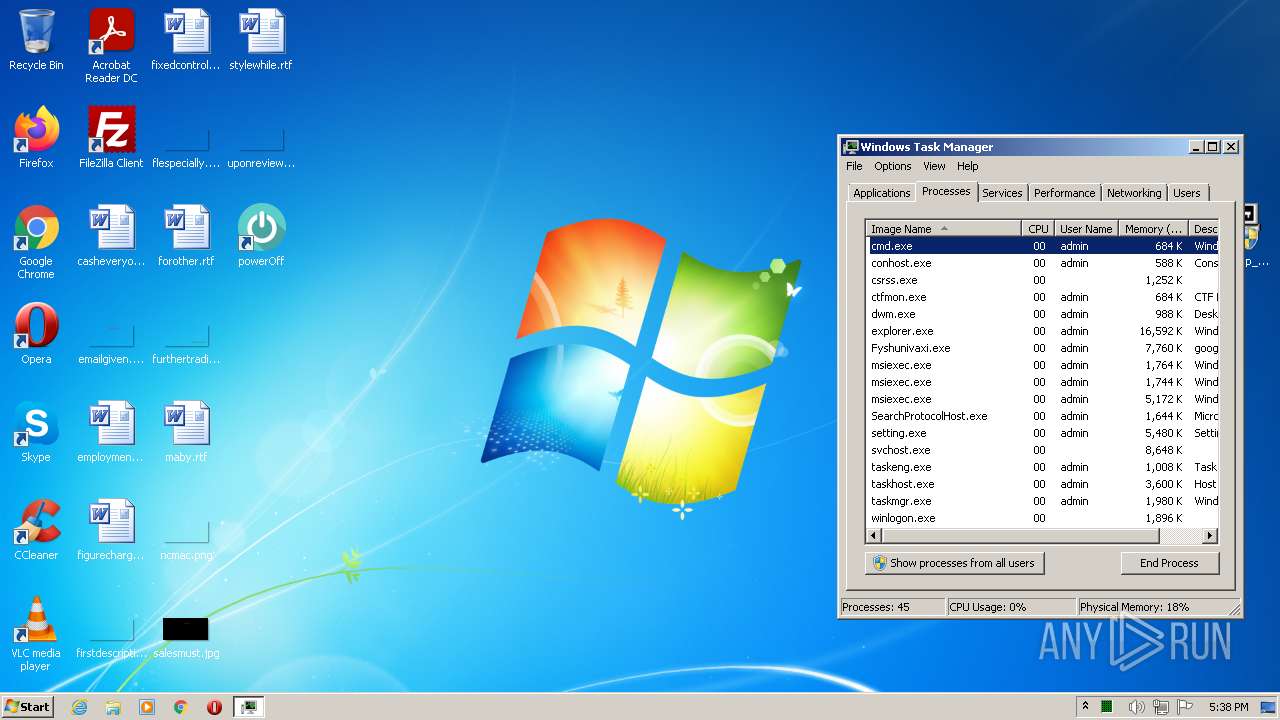Open Options menu in Task Manager
The image size is (1280, 720).
893,166
